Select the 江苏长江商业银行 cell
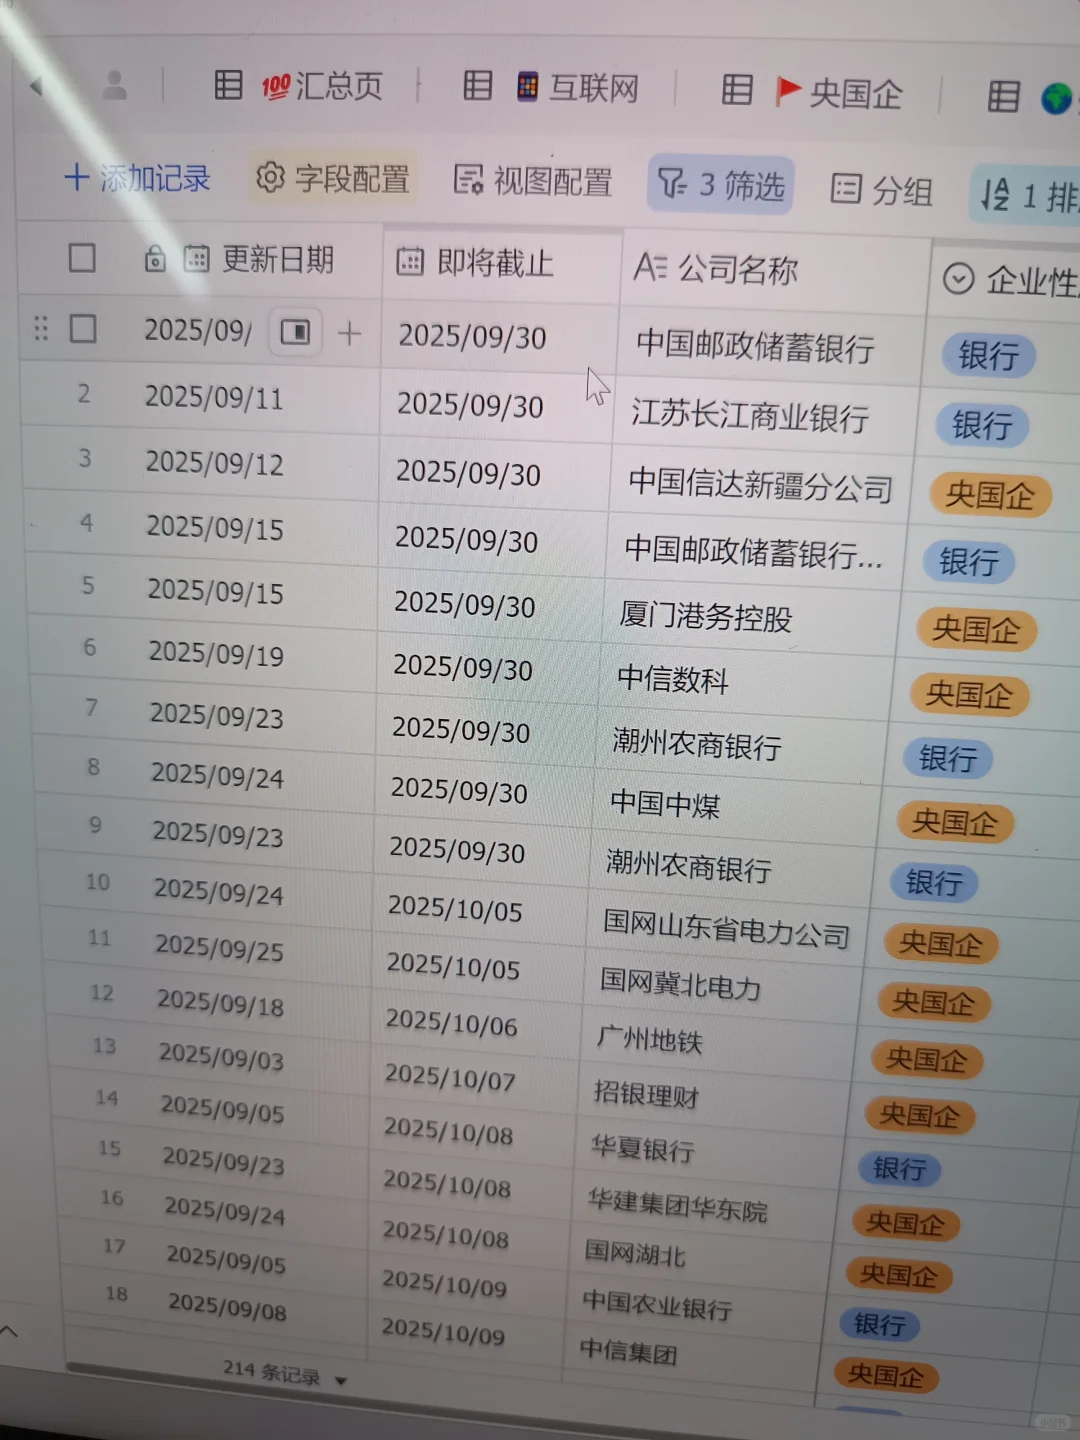1080x1440 pixels. [x=750, y=415]
